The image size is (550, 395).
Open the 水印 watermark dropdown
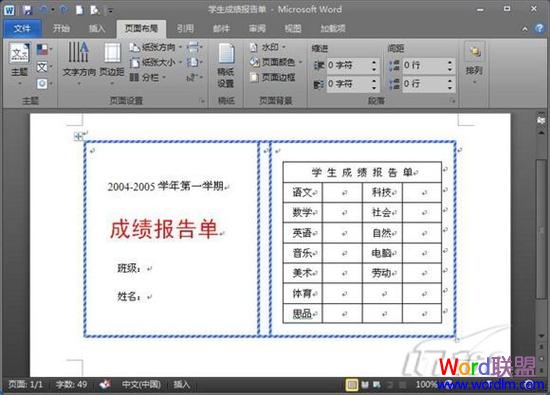tap(268, 47)
